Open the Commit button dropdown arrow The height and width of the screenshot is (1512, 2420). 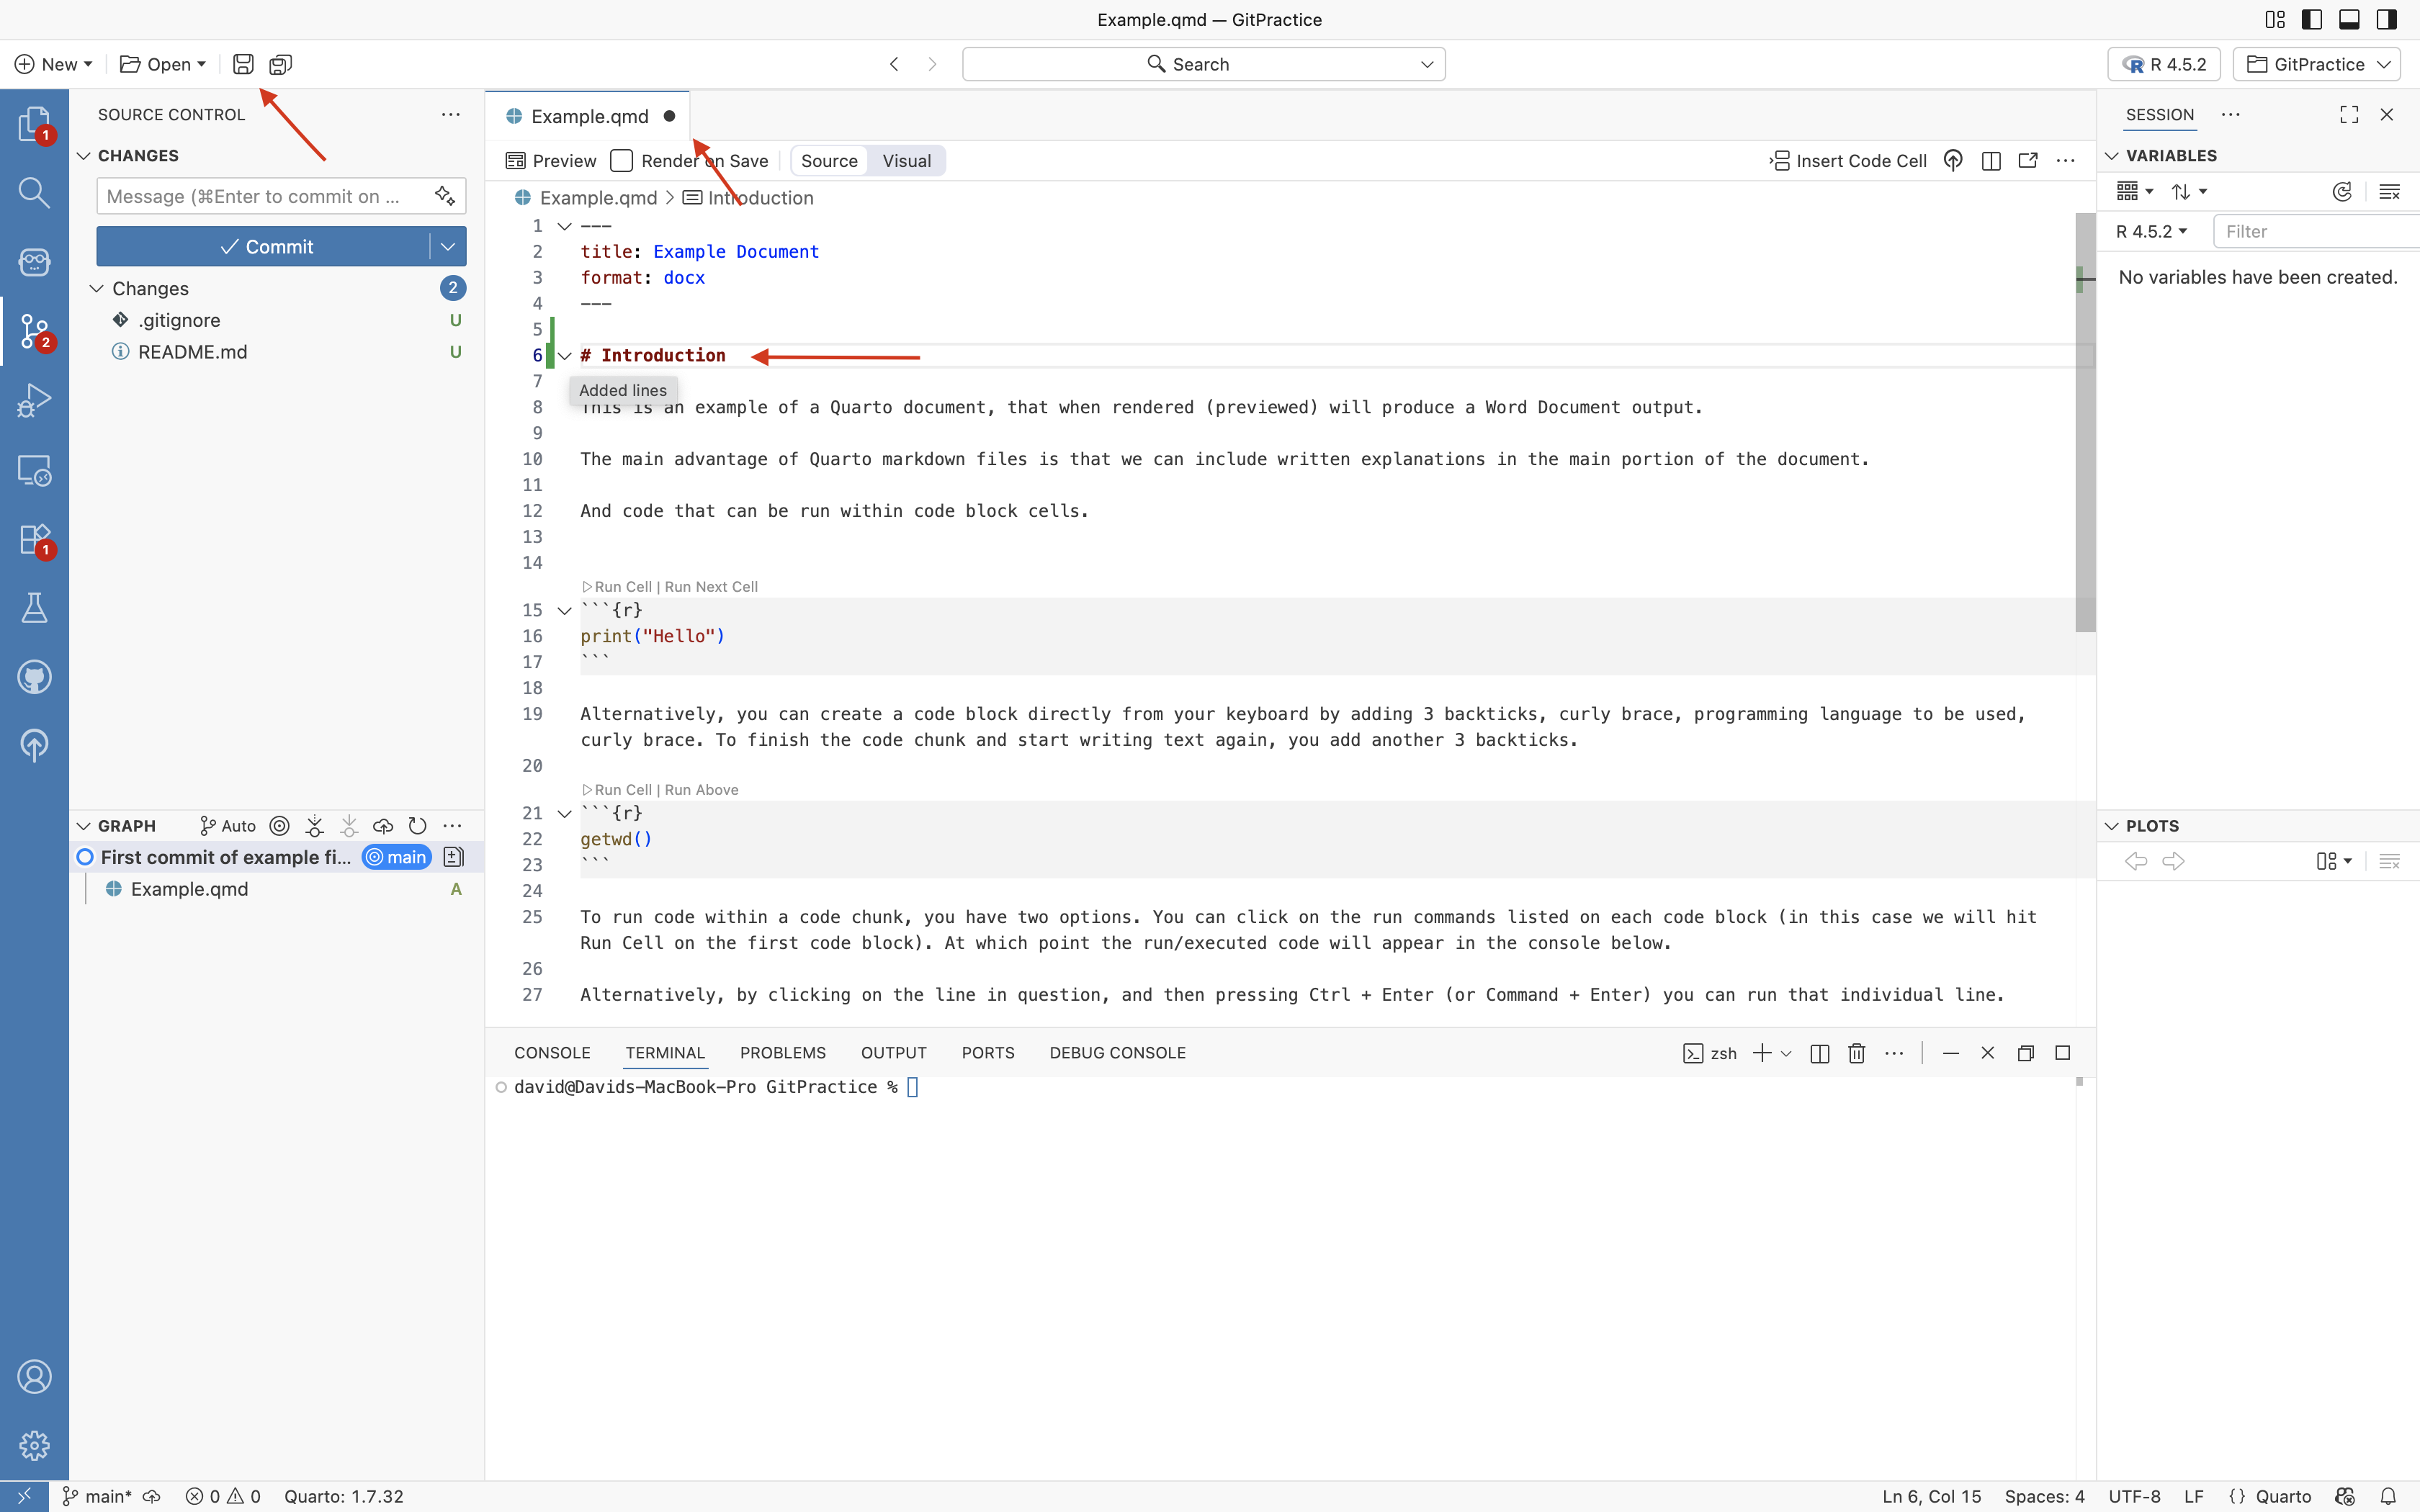click(x=448, y=246)
